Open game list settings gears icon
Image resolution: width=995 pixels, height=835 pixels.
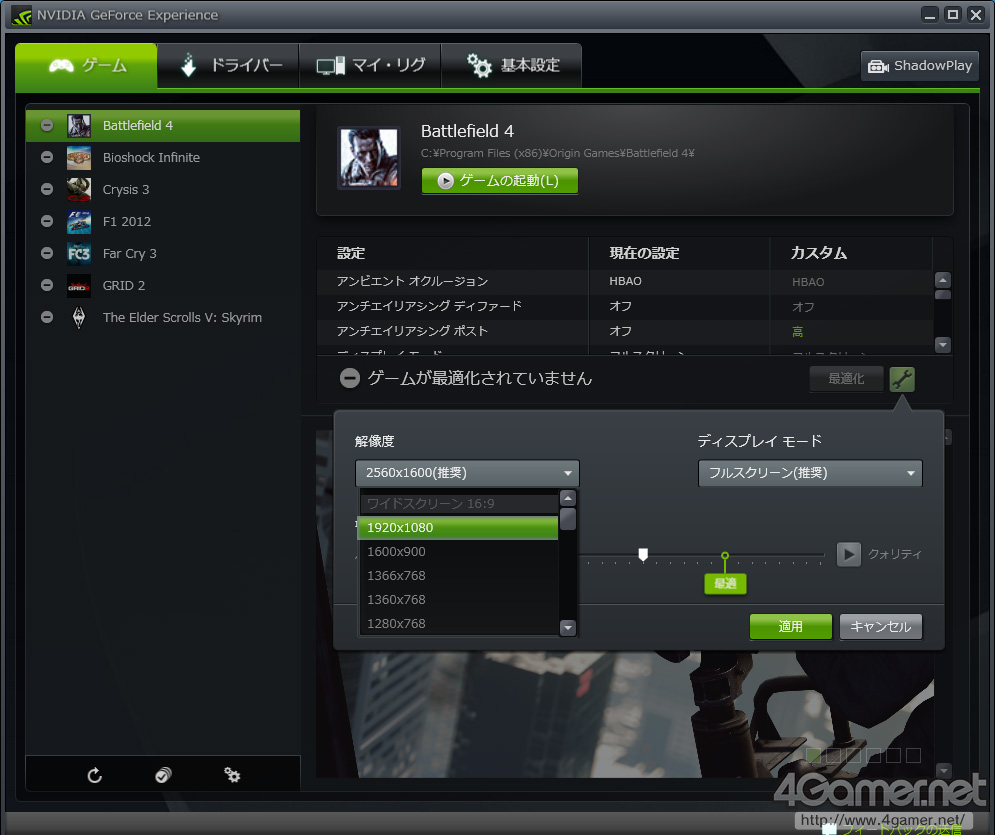(x=232, y=775)
